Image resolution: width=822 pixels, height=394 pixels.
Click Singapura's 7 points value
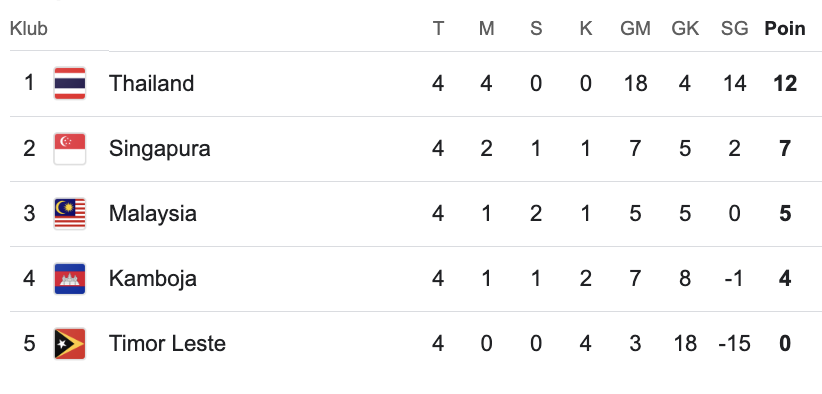(785, 149)
